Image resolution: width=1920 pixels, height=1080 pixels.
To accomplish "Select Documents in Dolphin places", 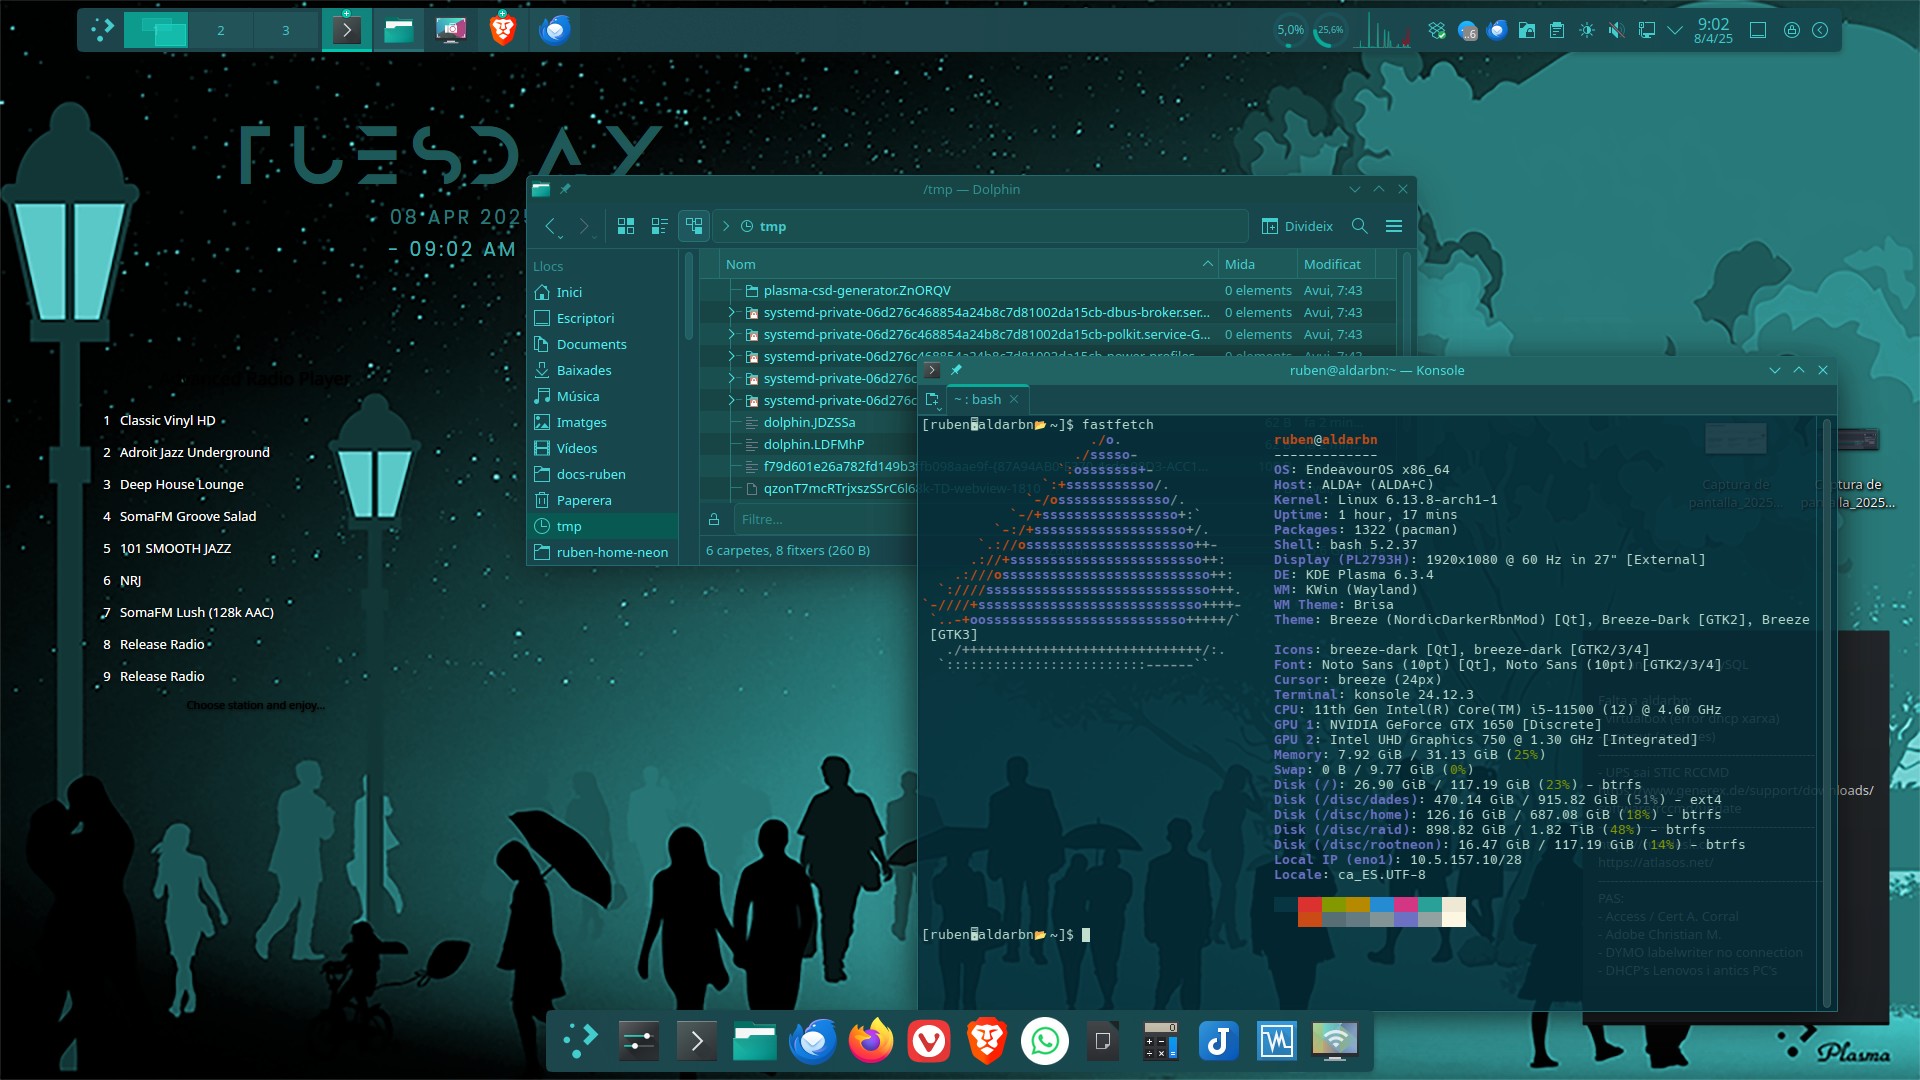I will (603, 344).
